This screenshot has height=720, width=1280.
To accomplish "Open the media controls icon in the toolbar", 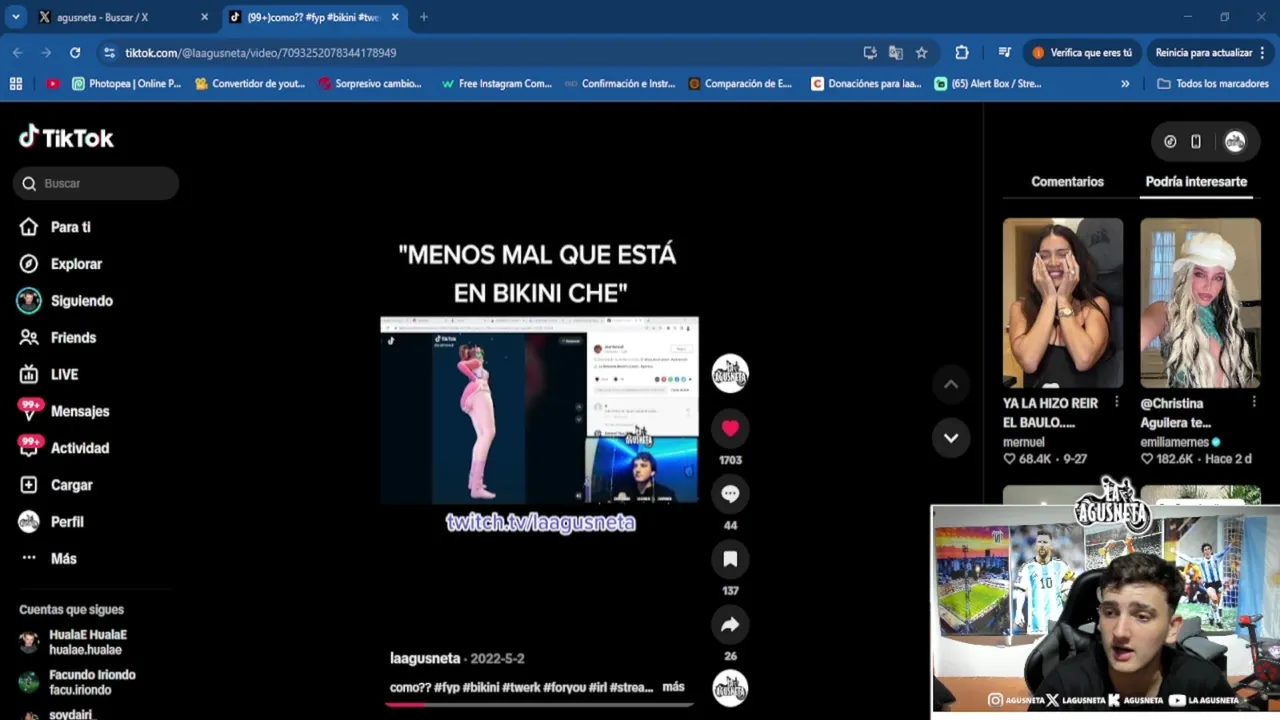I will tap(1005, 52).
